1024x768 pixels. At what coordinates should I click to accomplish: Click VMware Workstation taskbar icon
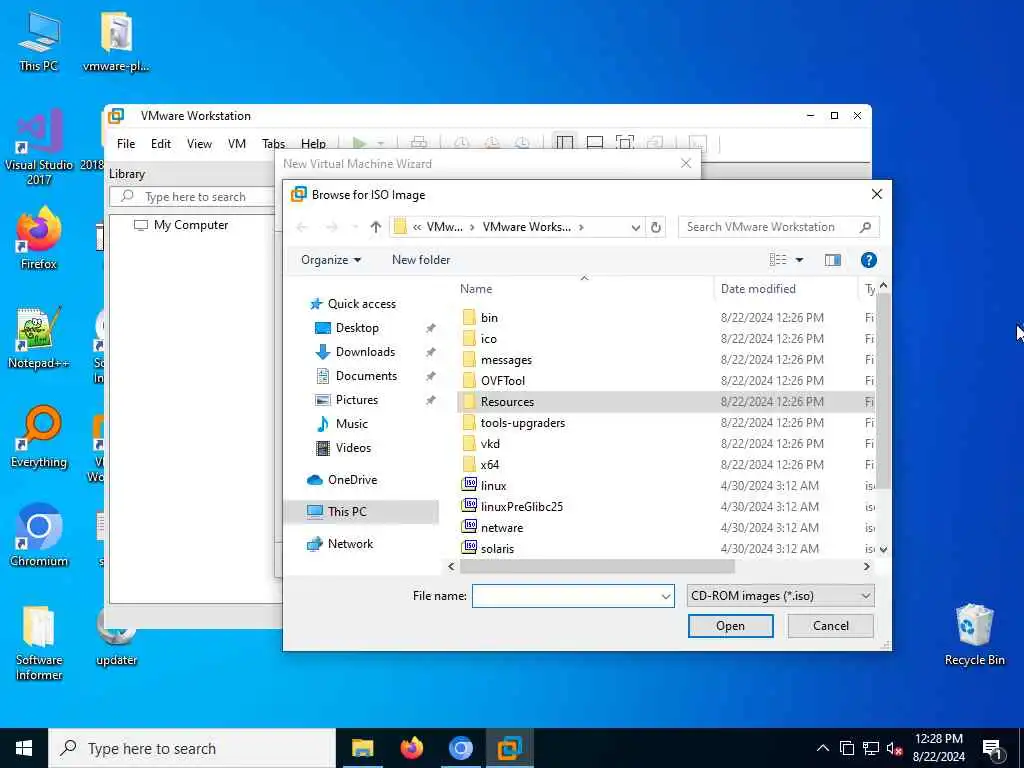point(509,748)
